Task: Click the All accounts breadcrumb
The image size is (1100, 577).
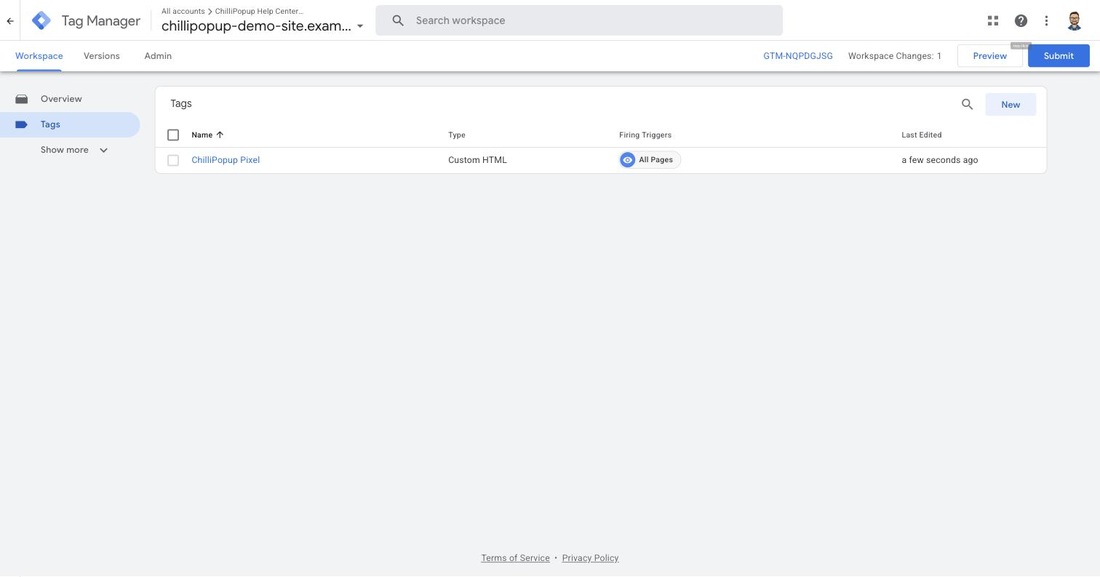Action: click(x=183, y=11)
